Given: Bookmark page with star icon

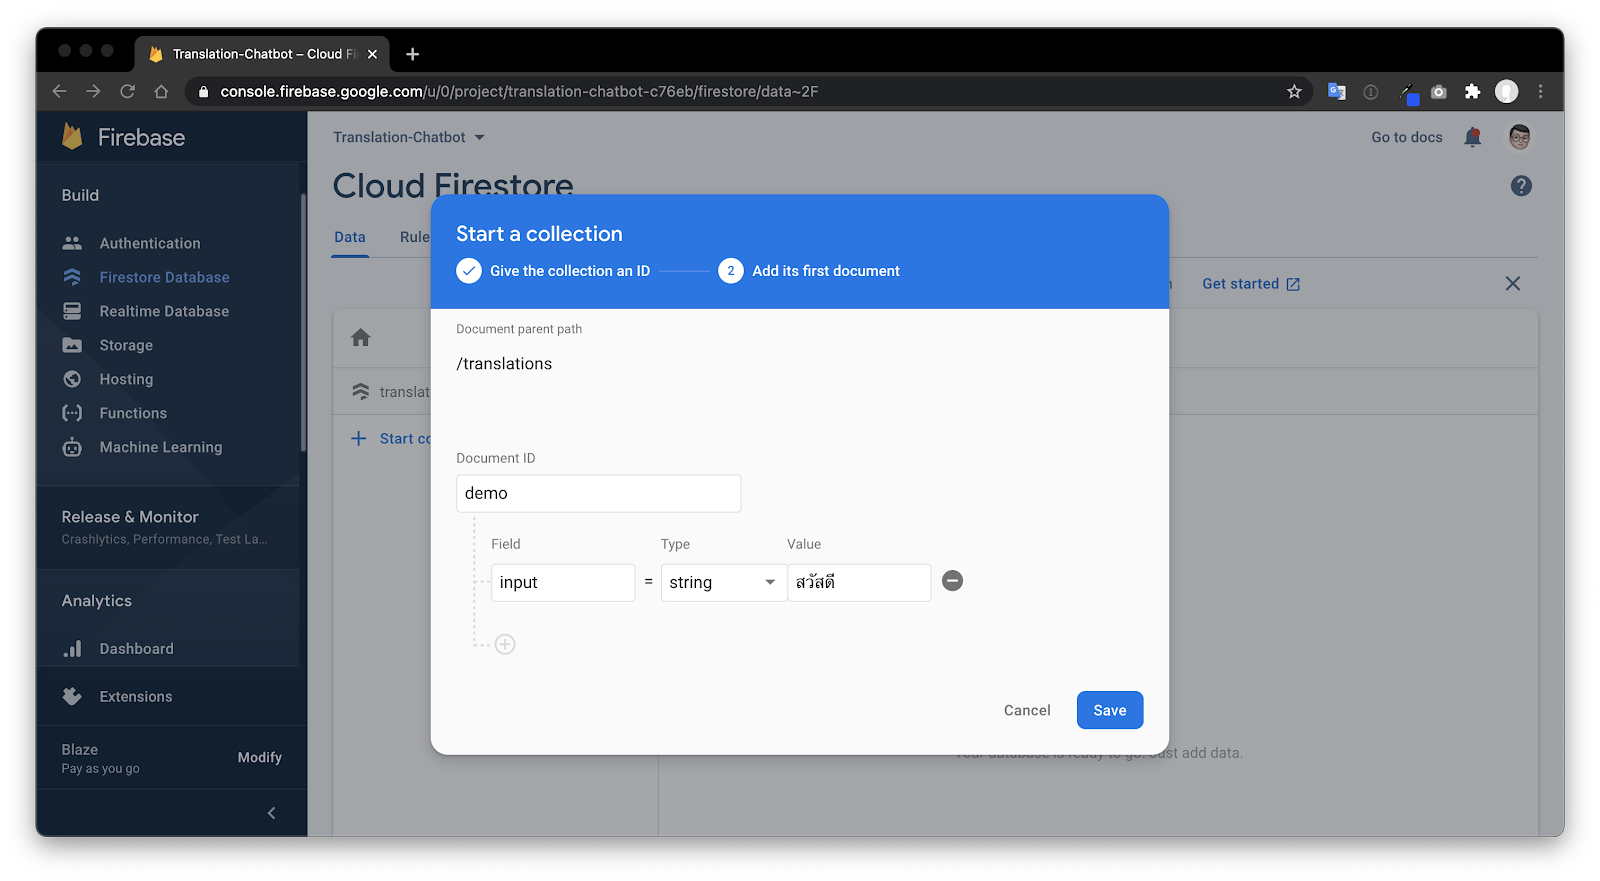Looking at the screenshot, I should [x=1294, y=92].
